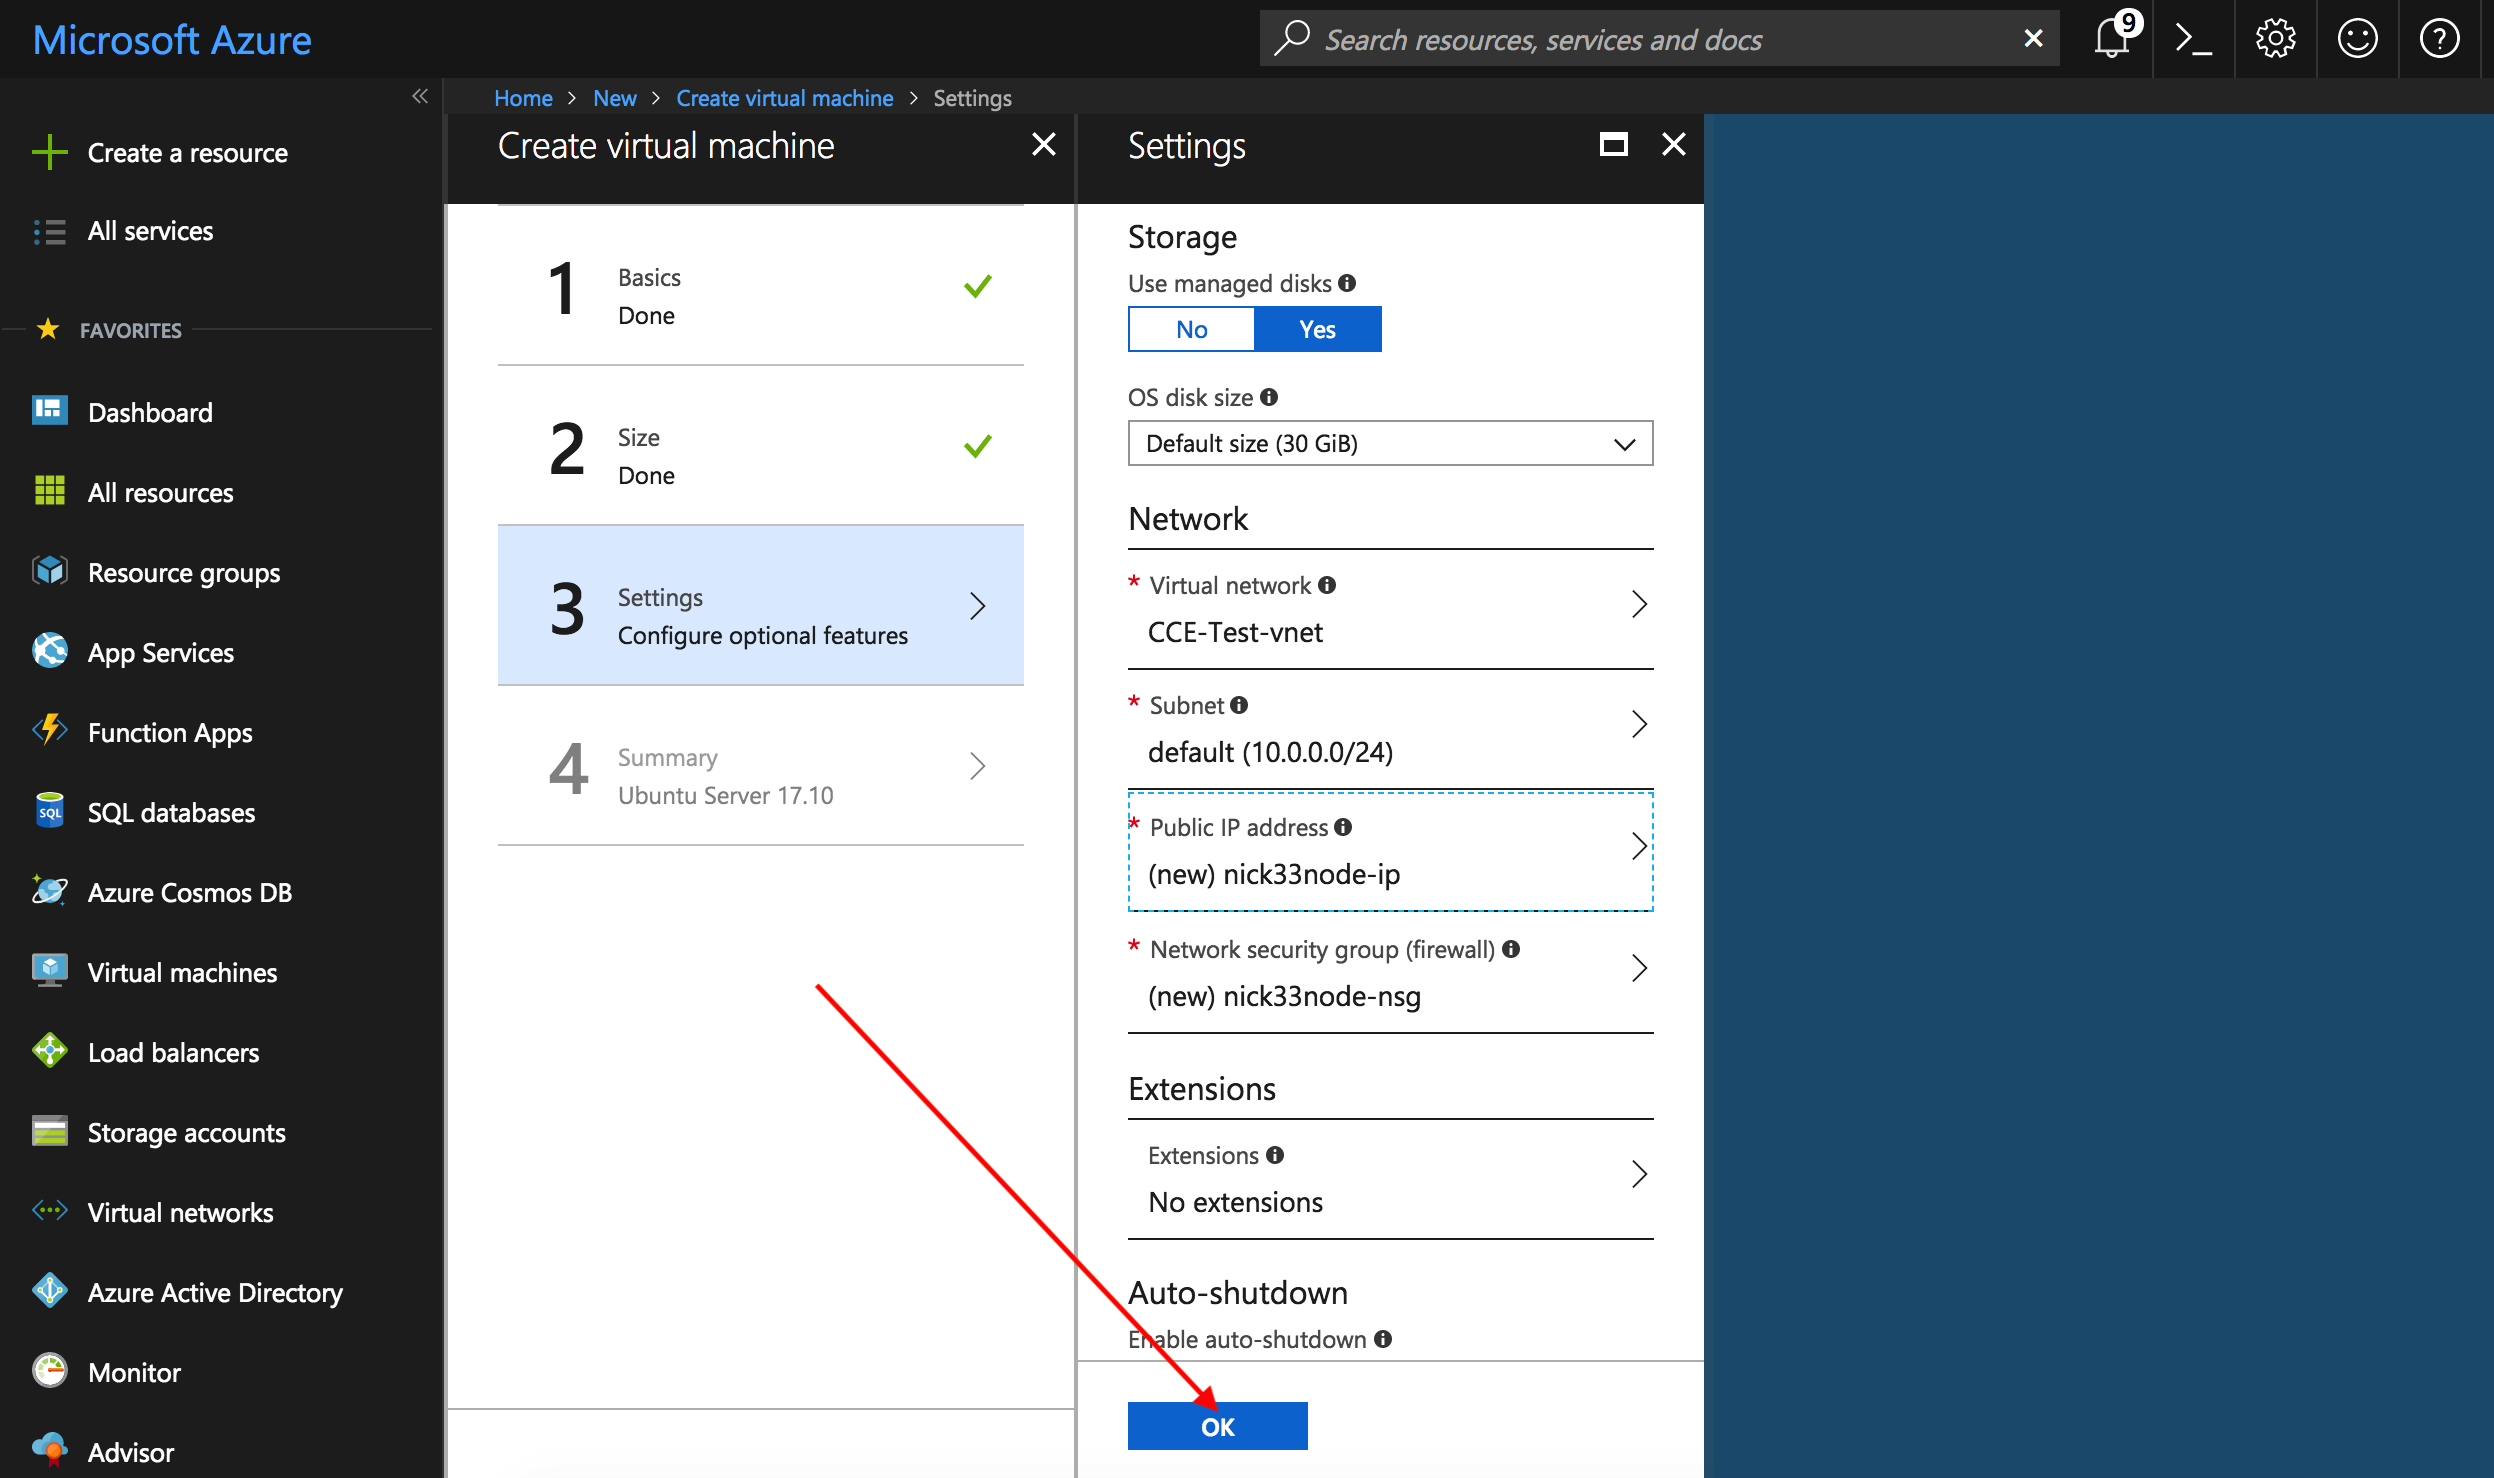The height and width of the screenshot is (1478, 2494).
Task: Open Resource groups from sidebar
Action: click(x=184, y=572)
